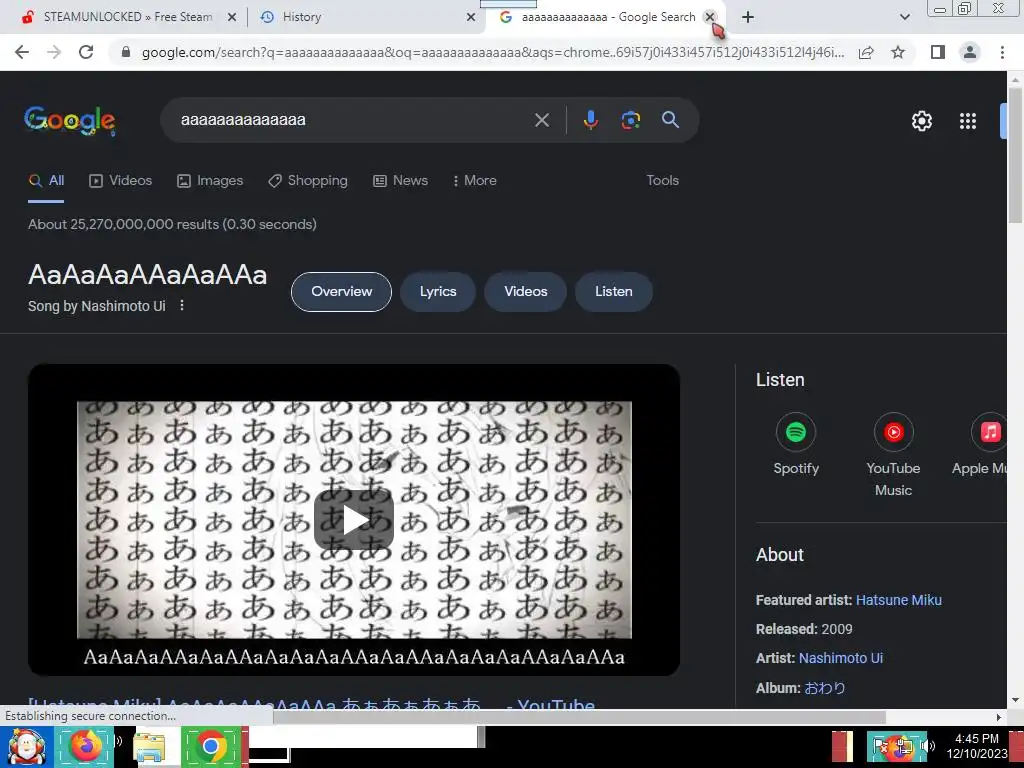Open the Lyrics chip
1024x768 pixels.
[438, 292]
